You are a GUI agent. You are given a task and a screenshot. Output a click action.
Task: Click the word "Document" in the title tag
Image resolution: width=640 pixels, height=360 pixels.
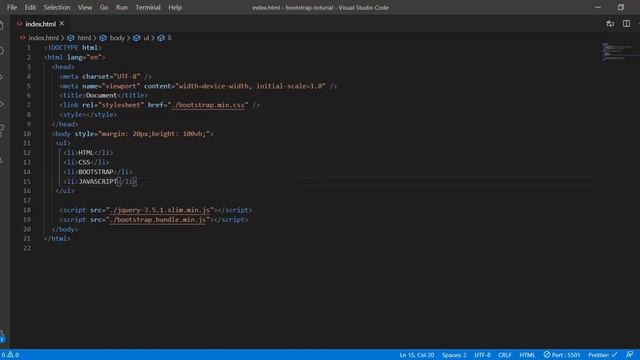pyautogui.click(x=101, y=96)
